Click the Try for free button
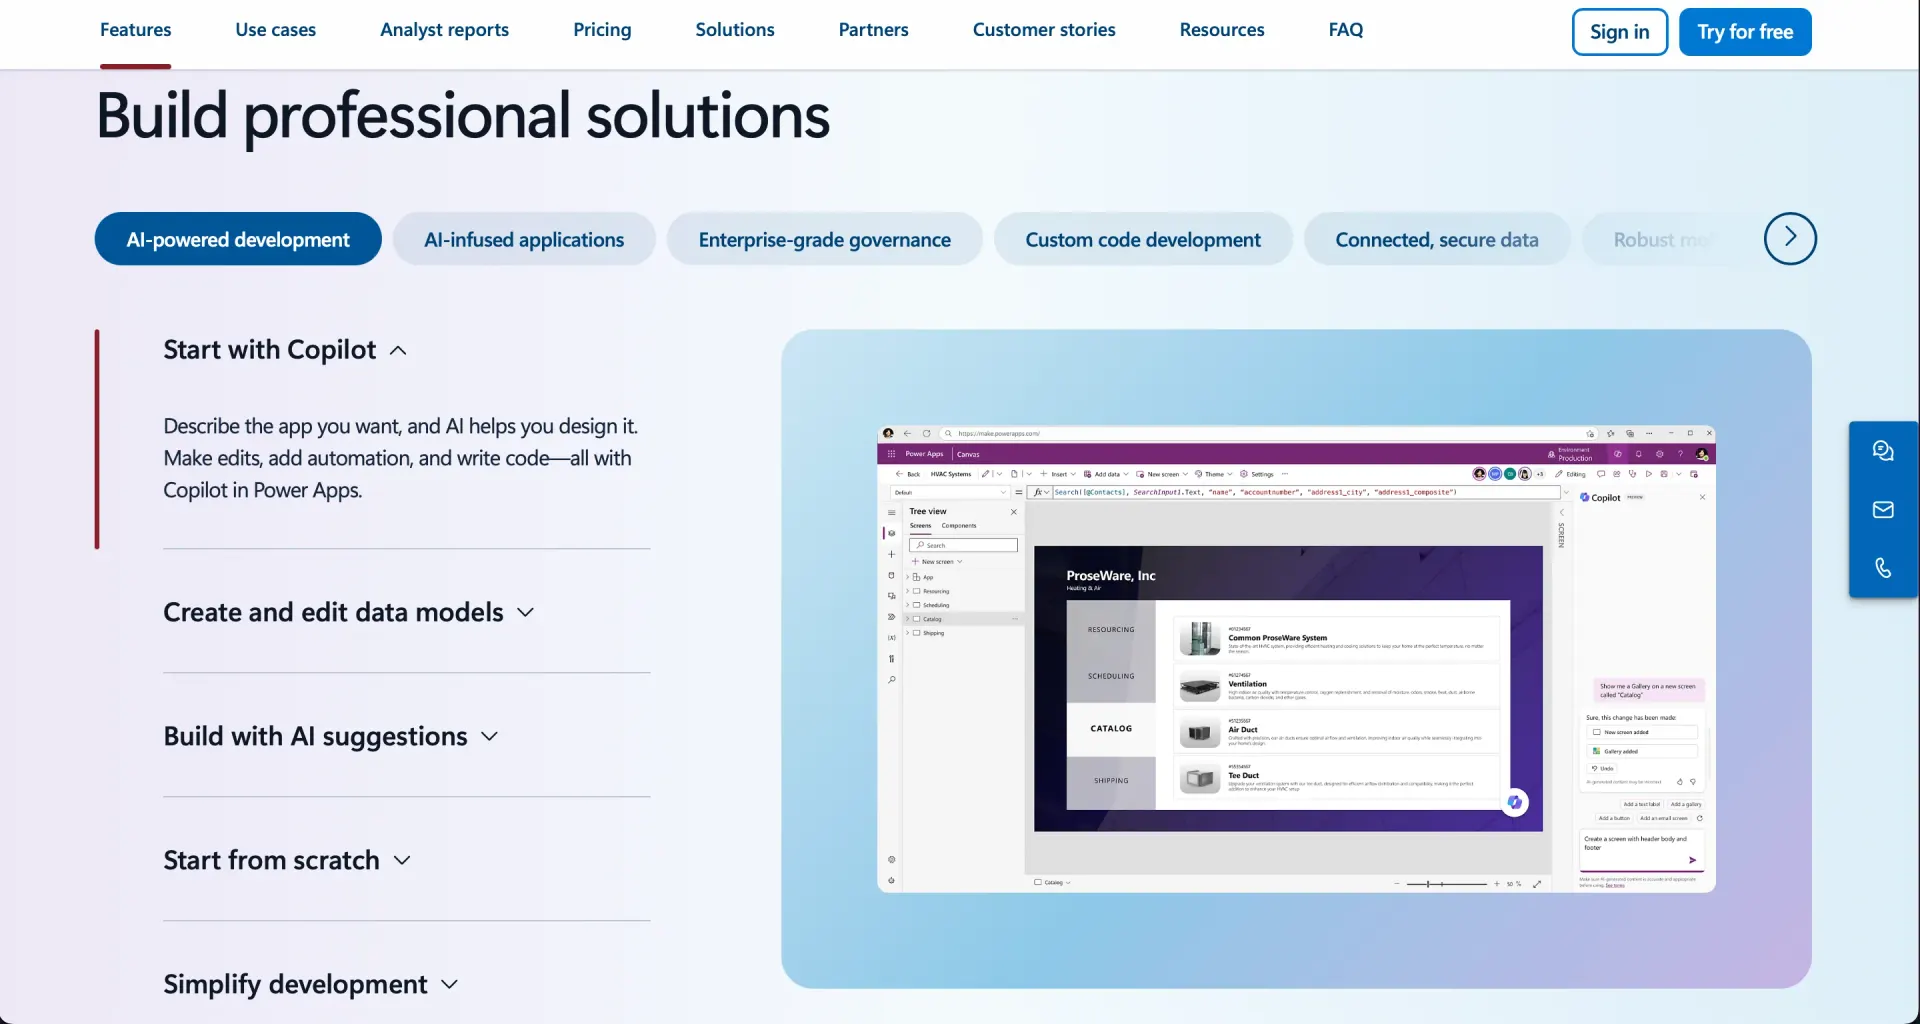The image size is (1920, 1024). (x=1745, y=32)
